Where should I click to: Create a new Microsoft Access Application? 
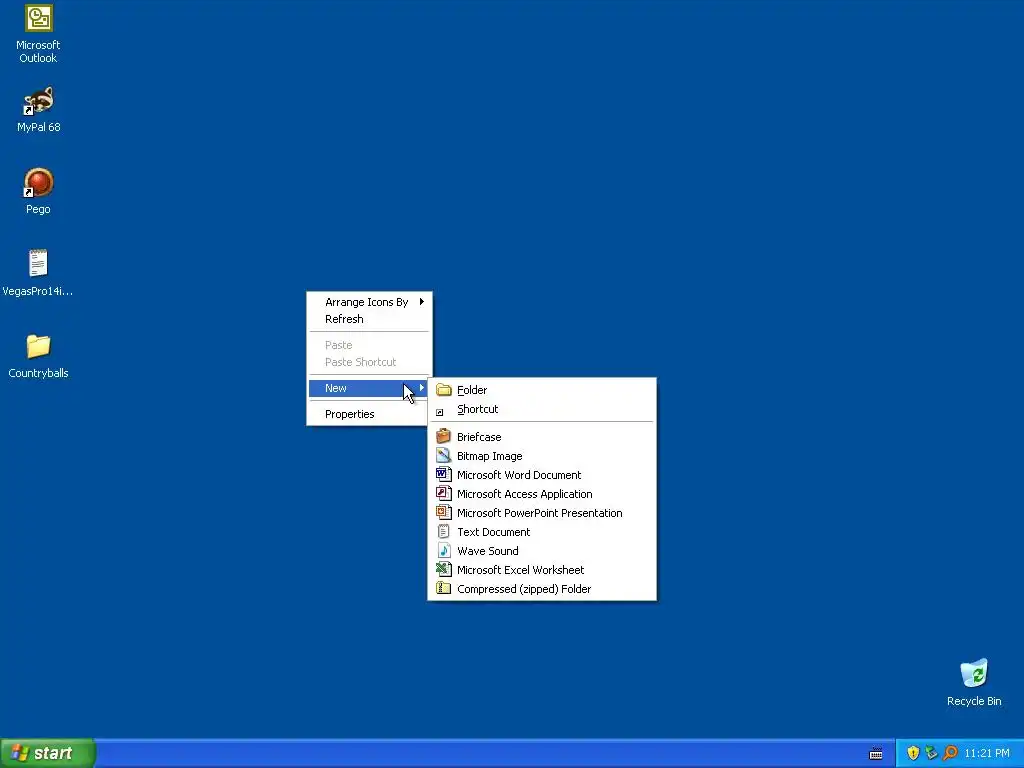point(542,494)
